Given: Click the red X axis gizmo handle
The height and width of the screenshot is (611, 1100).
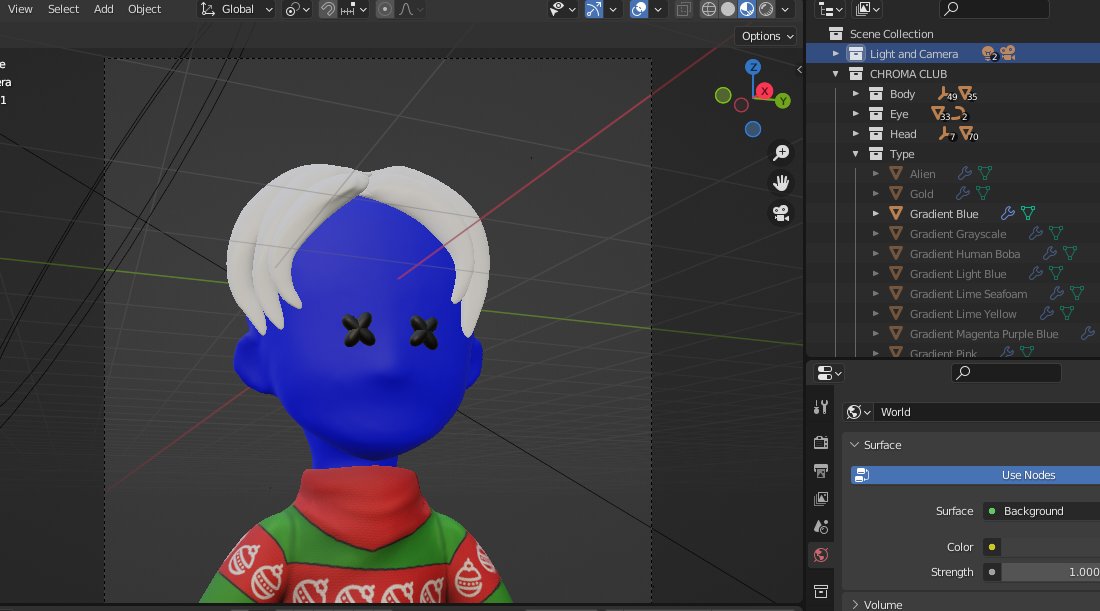Looking at the screenshot, I should click(764, 90).
